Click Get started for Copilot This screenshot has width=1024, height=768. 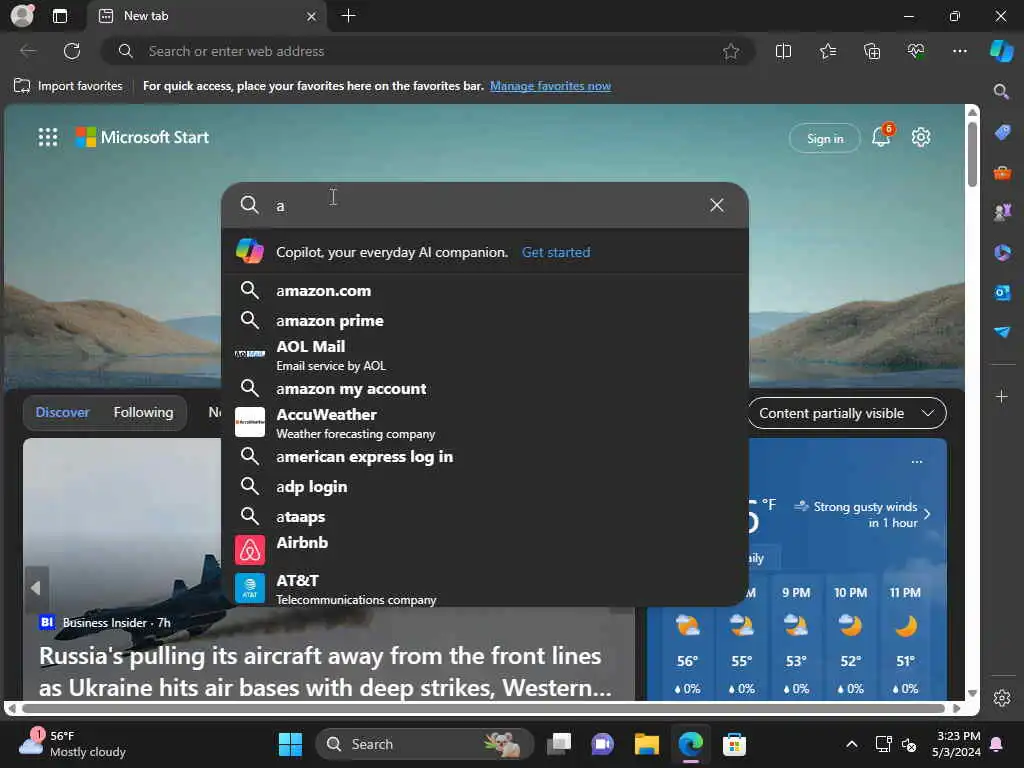[x=556, y=252]
